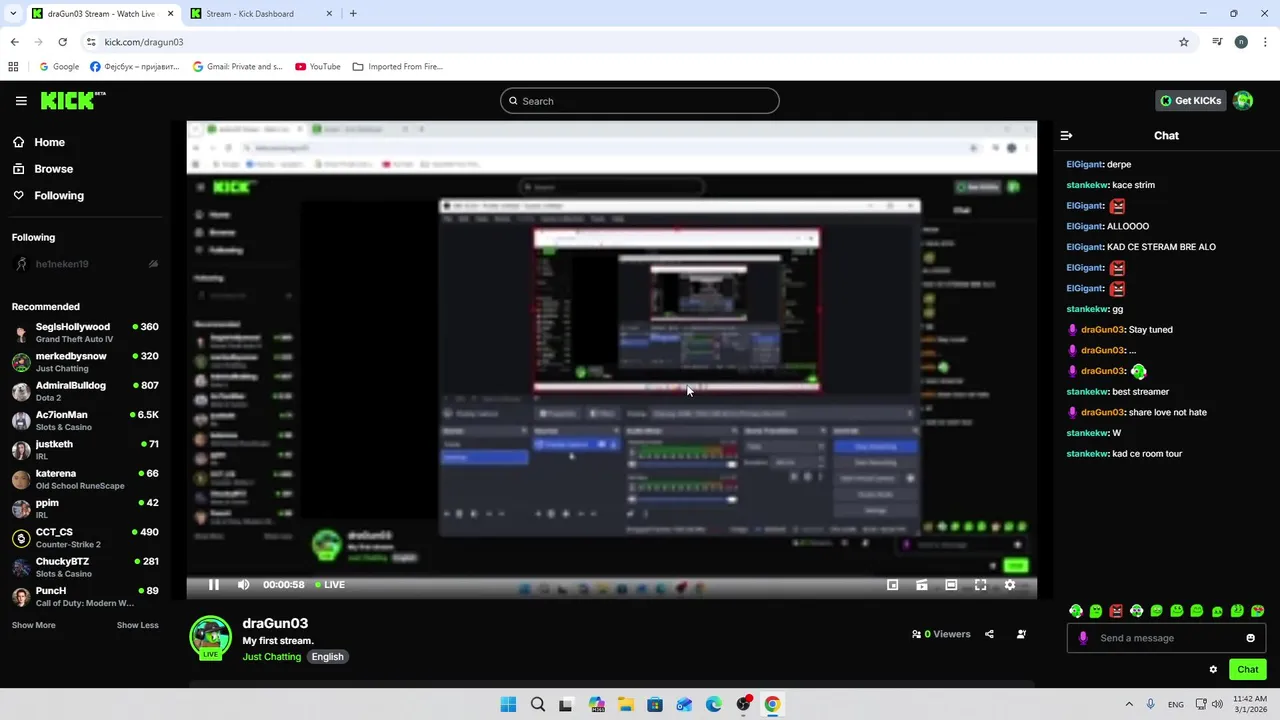Open the Google bookmark

click(59, 67)
